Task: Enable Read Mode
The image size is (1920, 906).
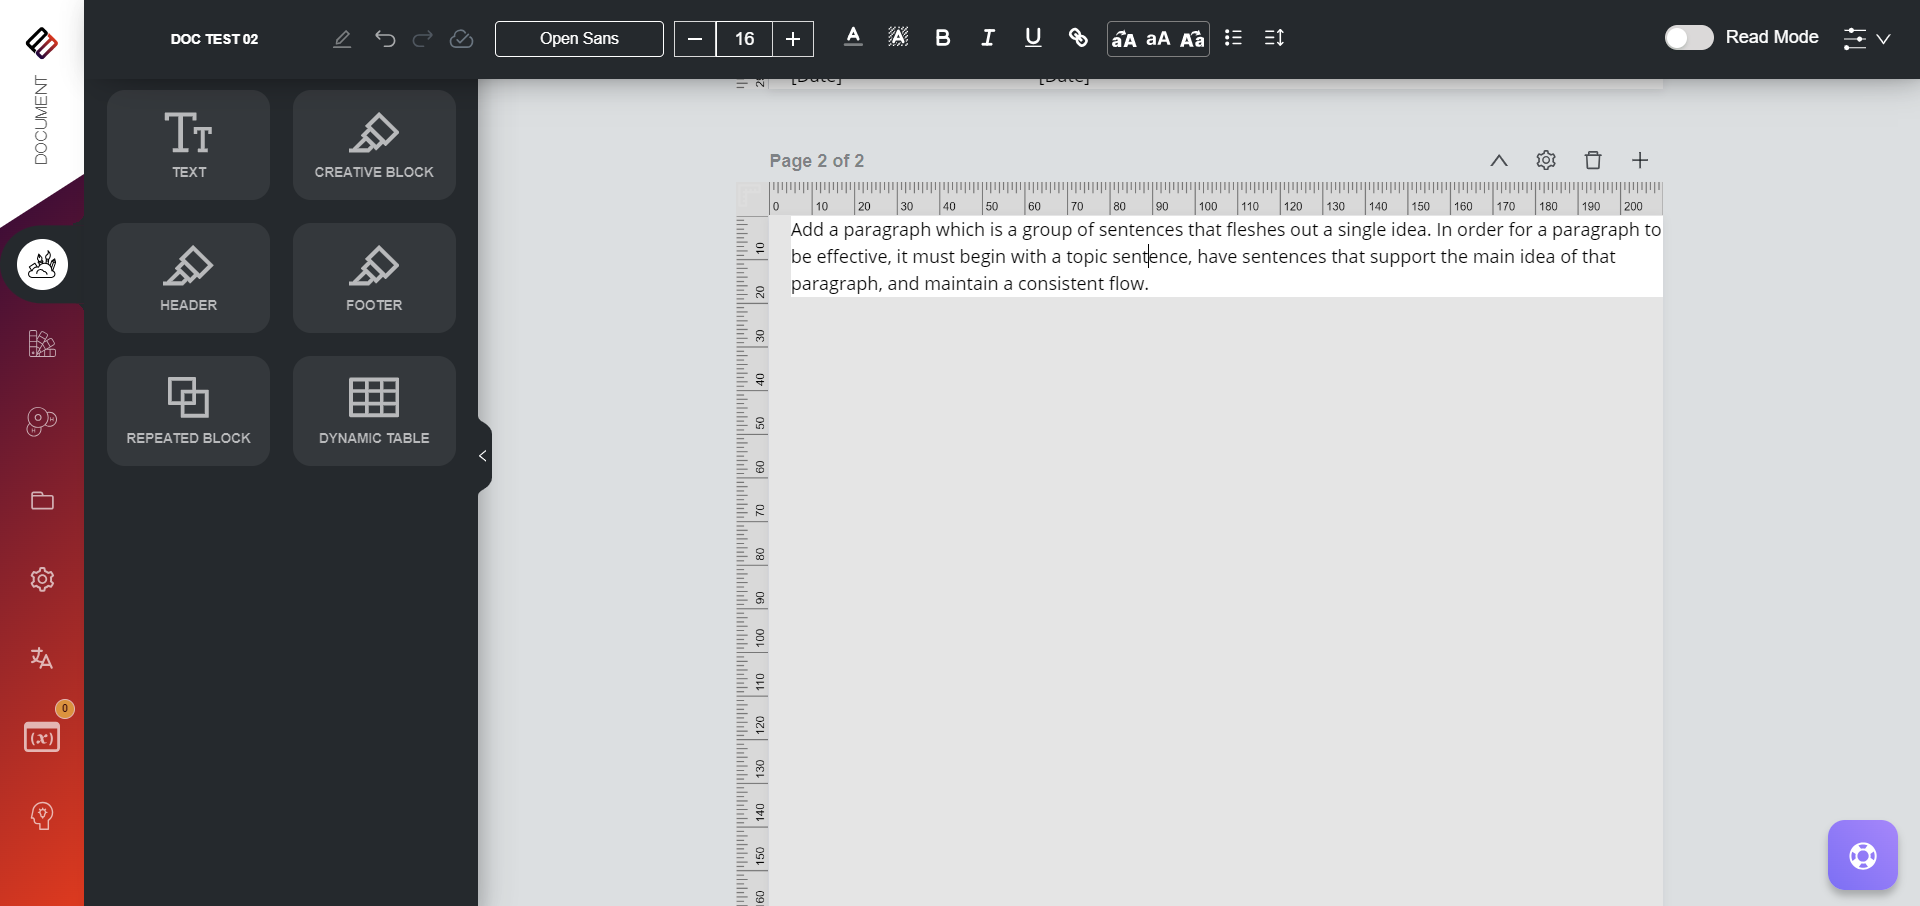Action: coord(1689,37)
